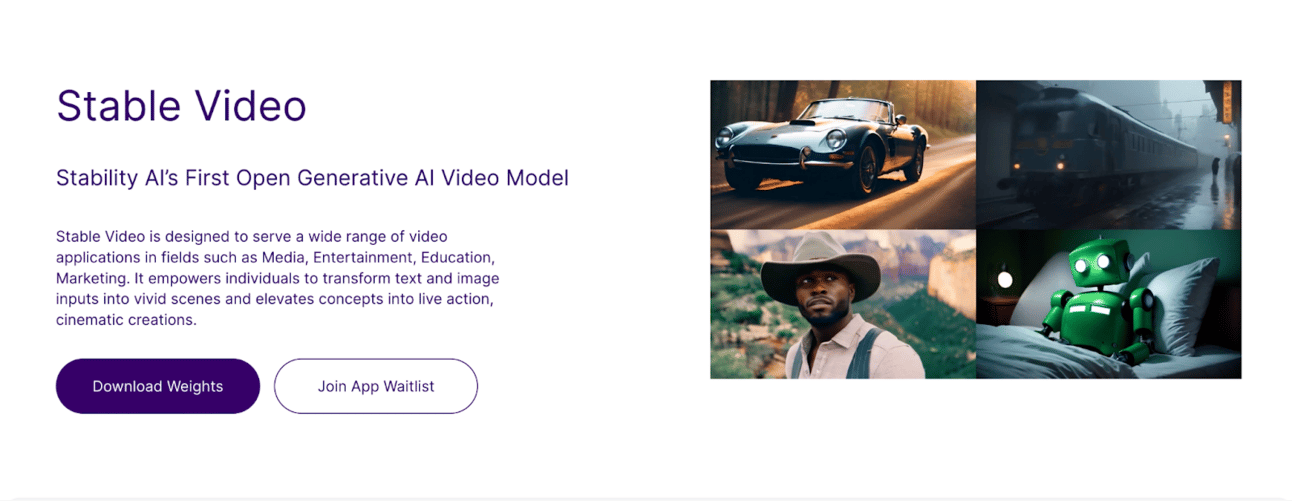Select the "Stability AI's First Open Generative AI Video Model" subtitle

pos(312,178)
